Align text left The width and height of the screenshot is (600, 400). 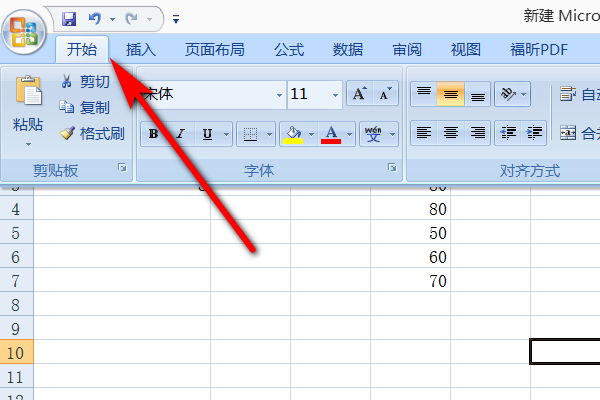click(424, 133)
